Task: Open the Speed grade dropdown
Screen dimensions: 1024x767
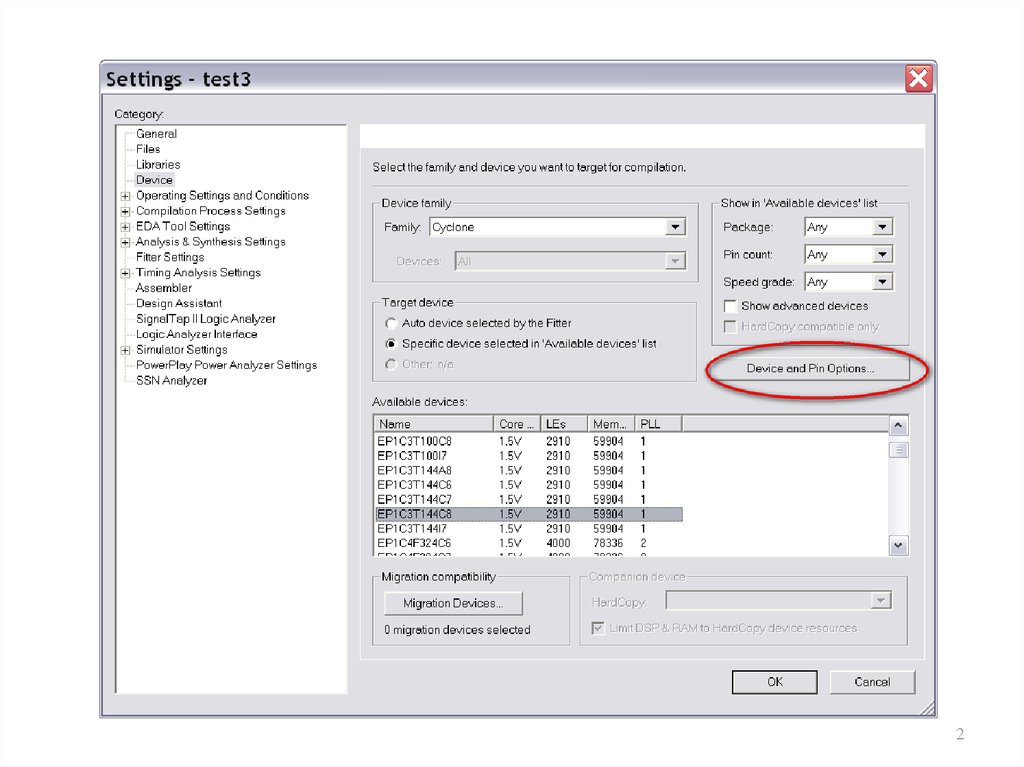Action: [881, 282]
